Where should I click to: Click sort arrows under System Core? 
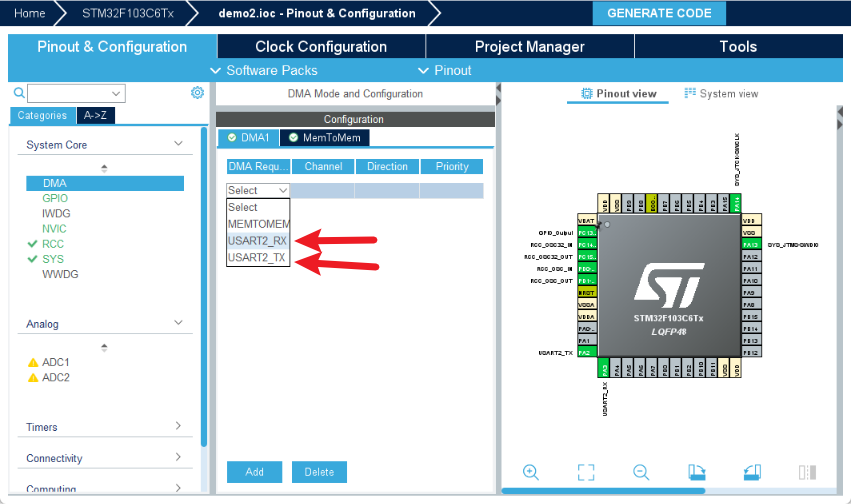pyautogui.click(x=104, y=168)
